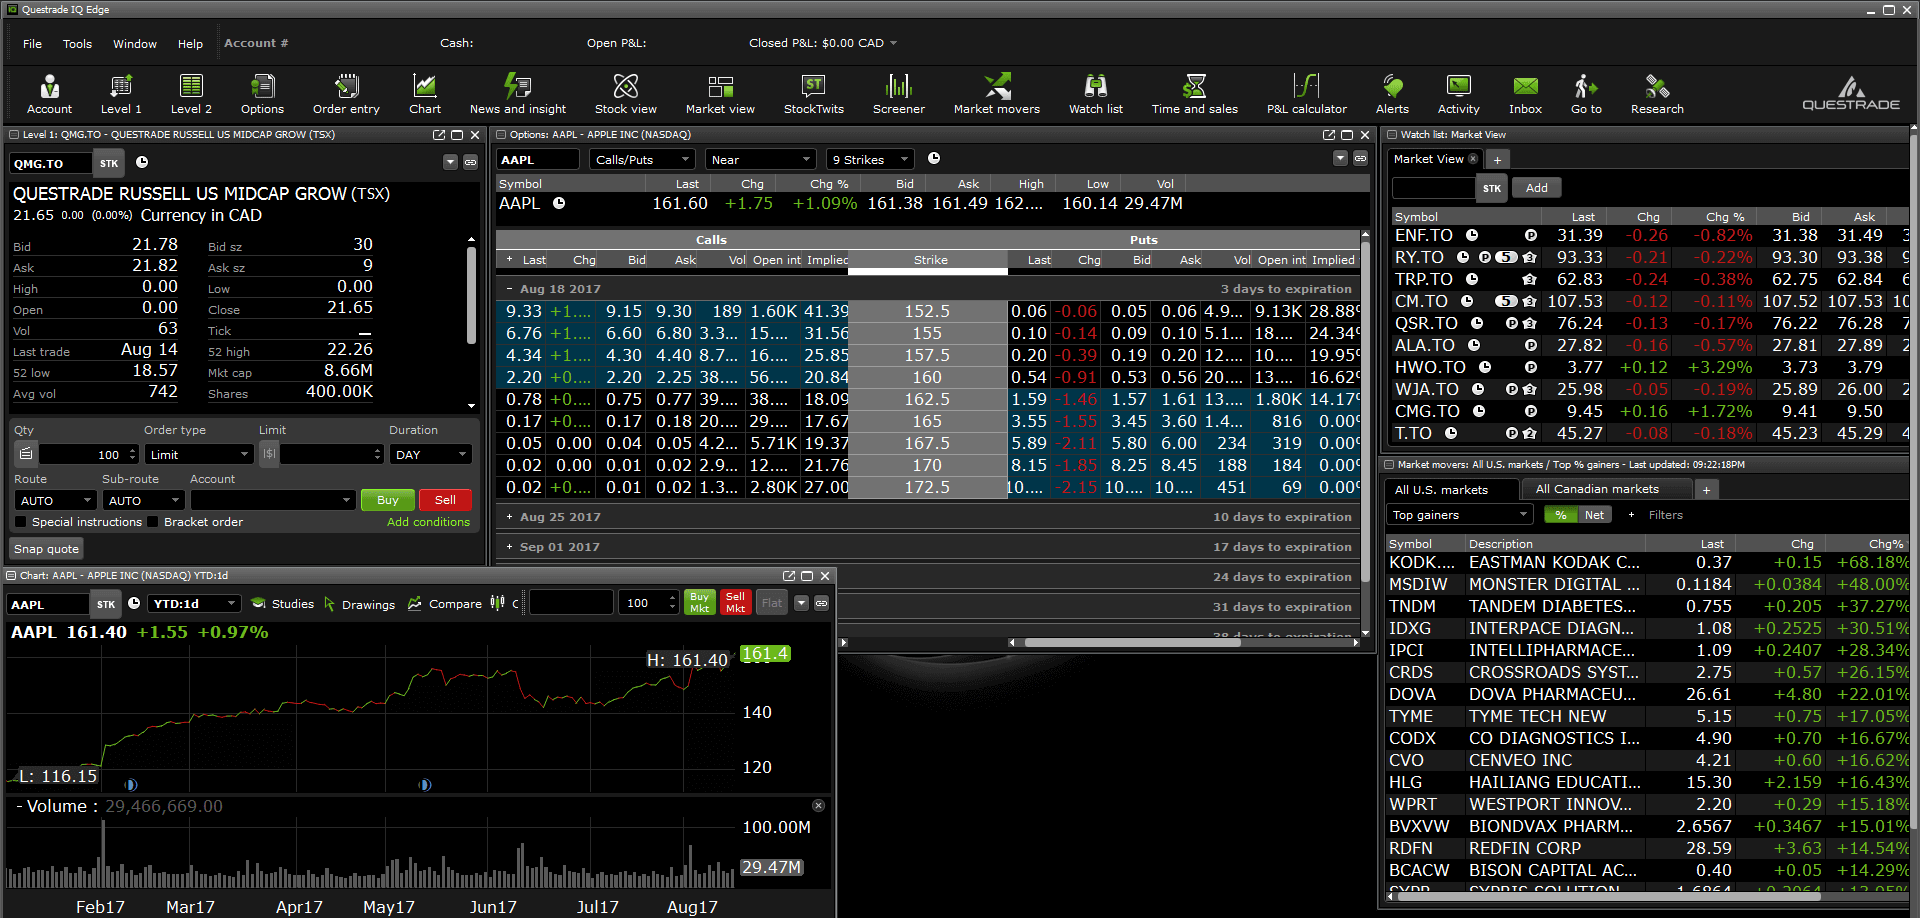The image size is (1920, 918).
Task: Open the Top gainers dropdown
Action: tap(1460, 515)
